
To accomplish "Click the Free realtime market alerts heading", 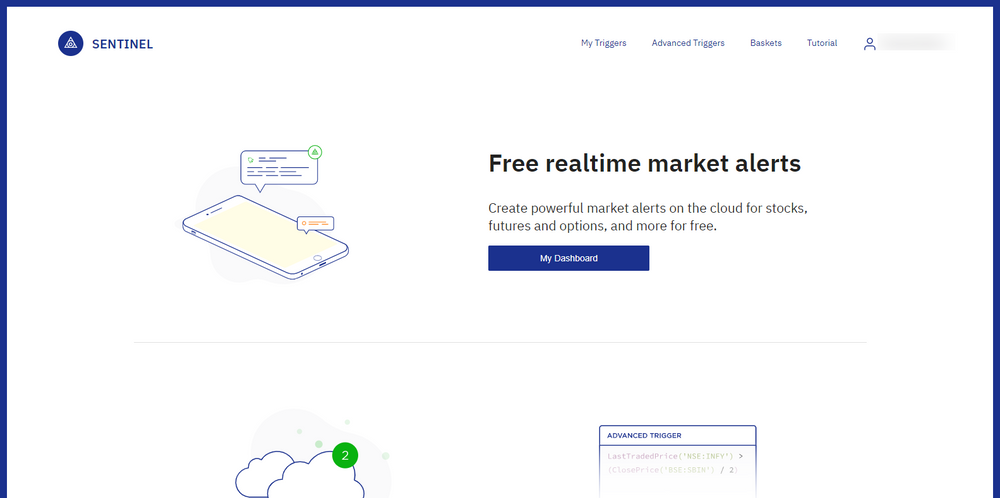I will click(645, 164).
